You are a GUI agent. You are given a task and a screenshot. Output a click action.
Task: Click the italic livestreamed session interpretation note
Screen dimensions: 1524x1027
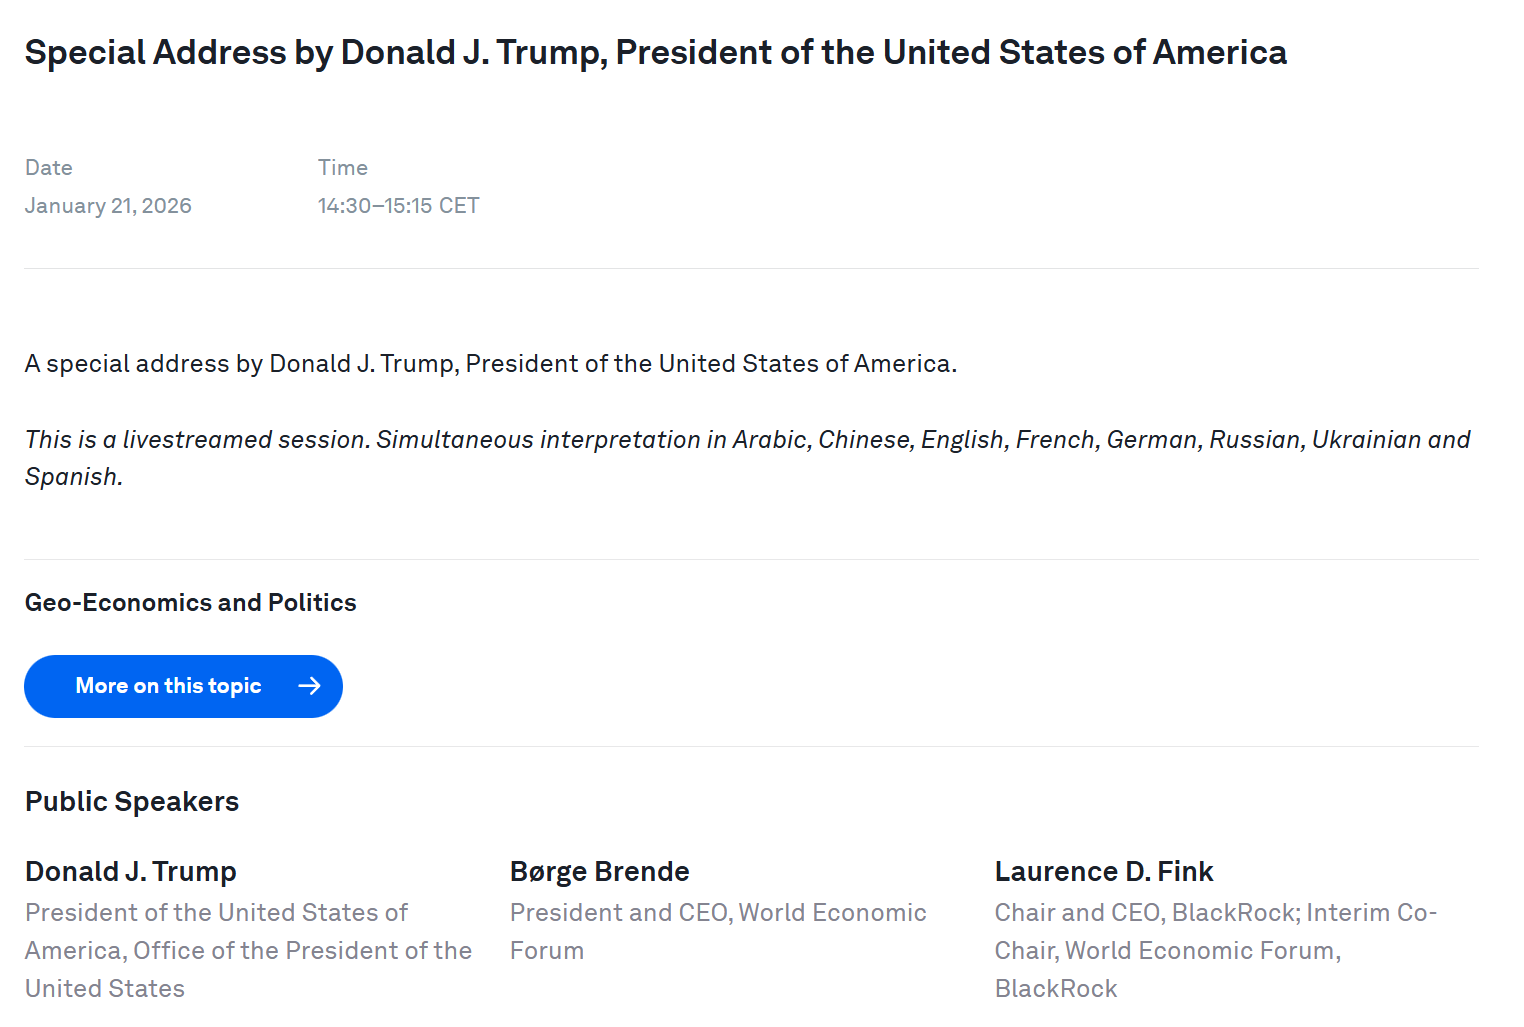point(746,441)
